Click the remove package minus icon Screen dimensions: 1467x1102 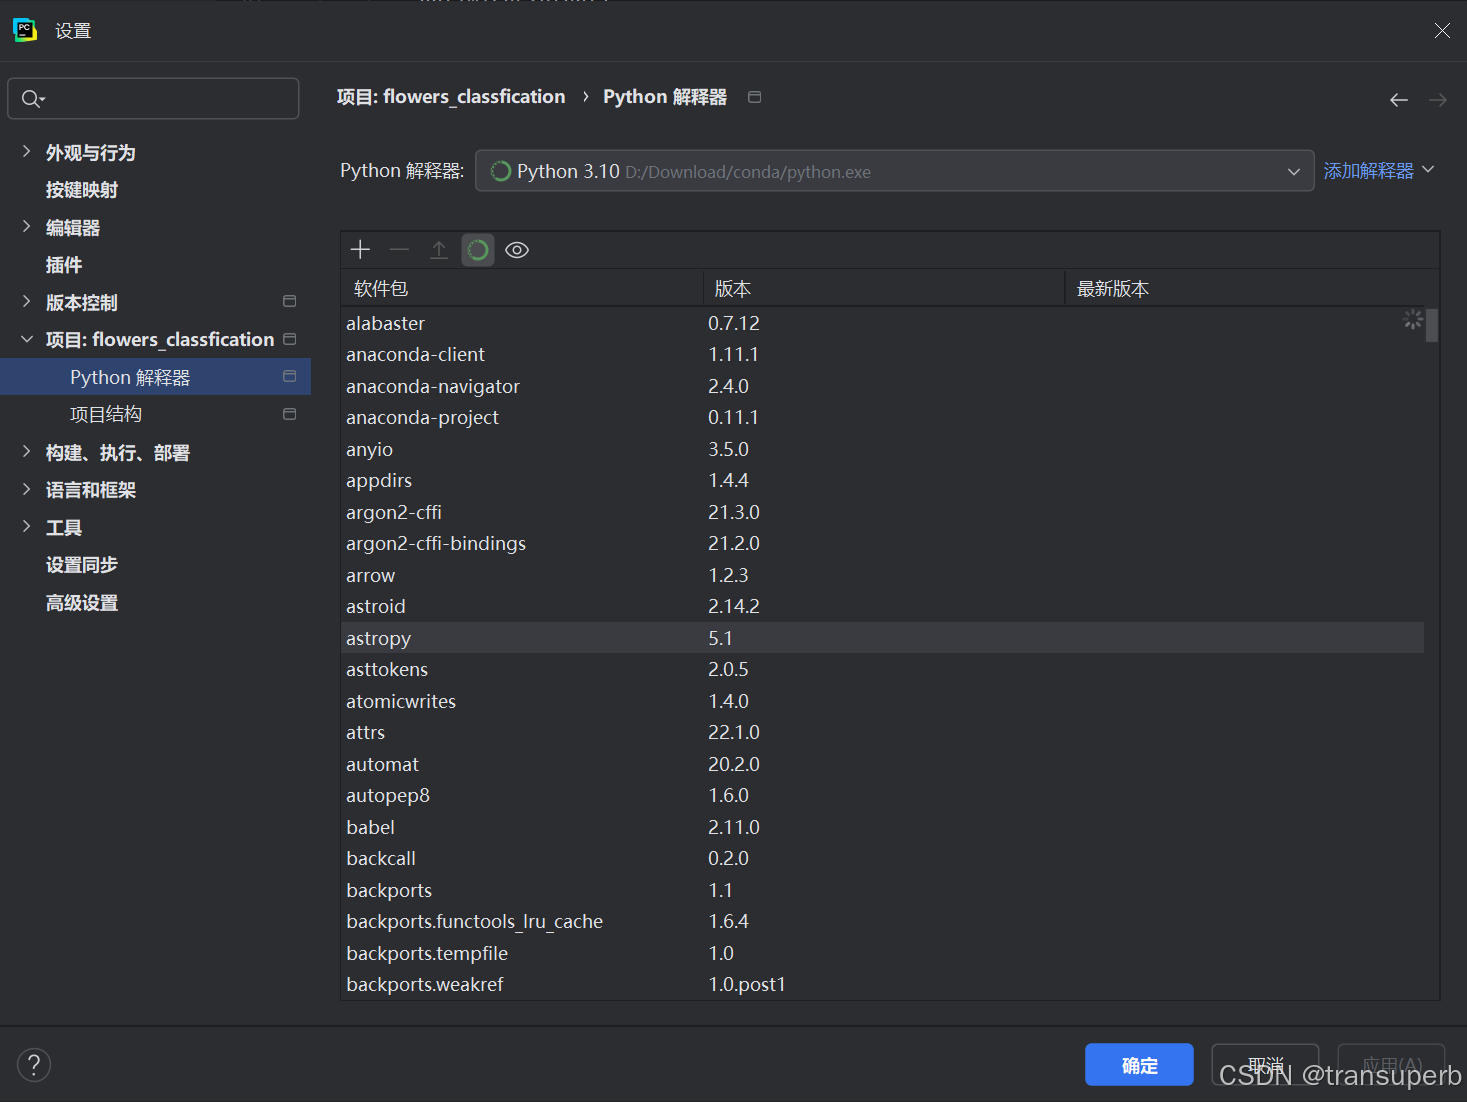click(x=399, y=250)
